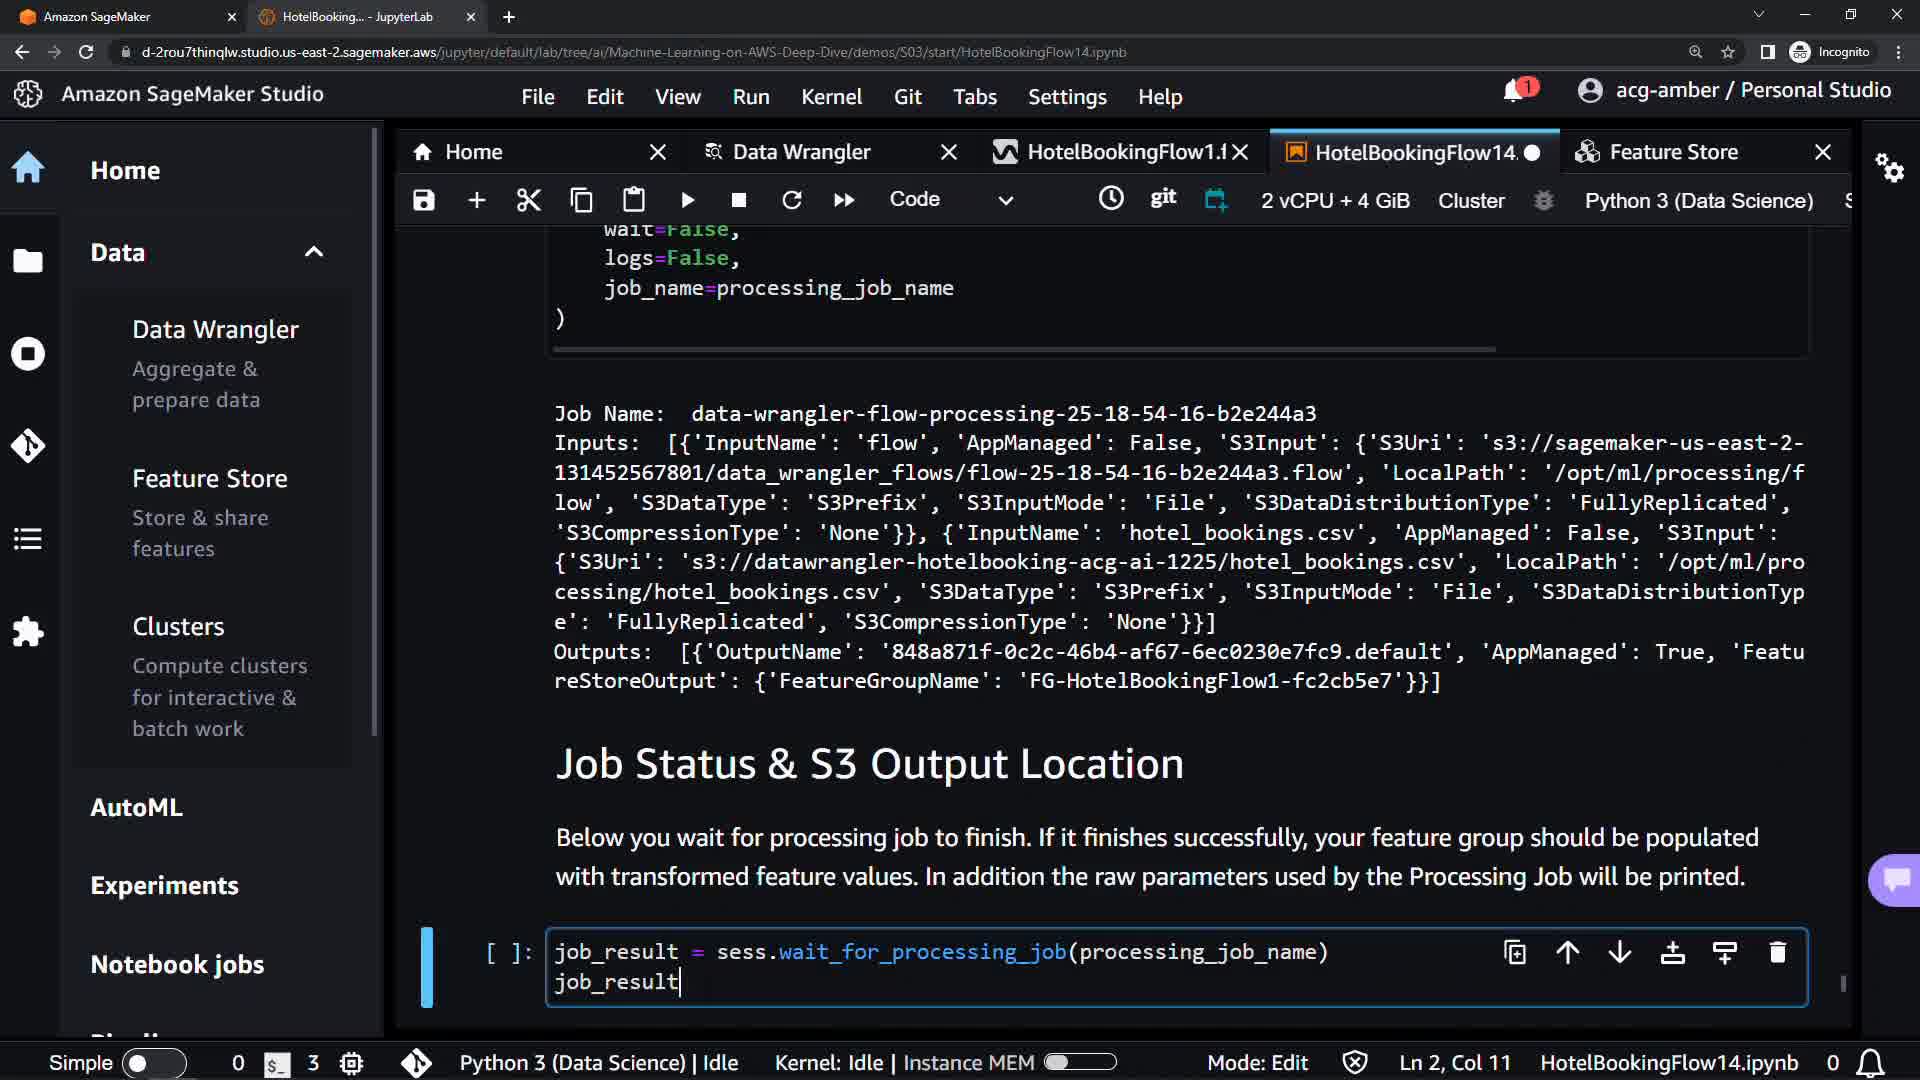This screenshot has height=1080, width=1920.
Task: Open the Running Terminals and Kernels sidebar icon
Action: coord(28,354)
